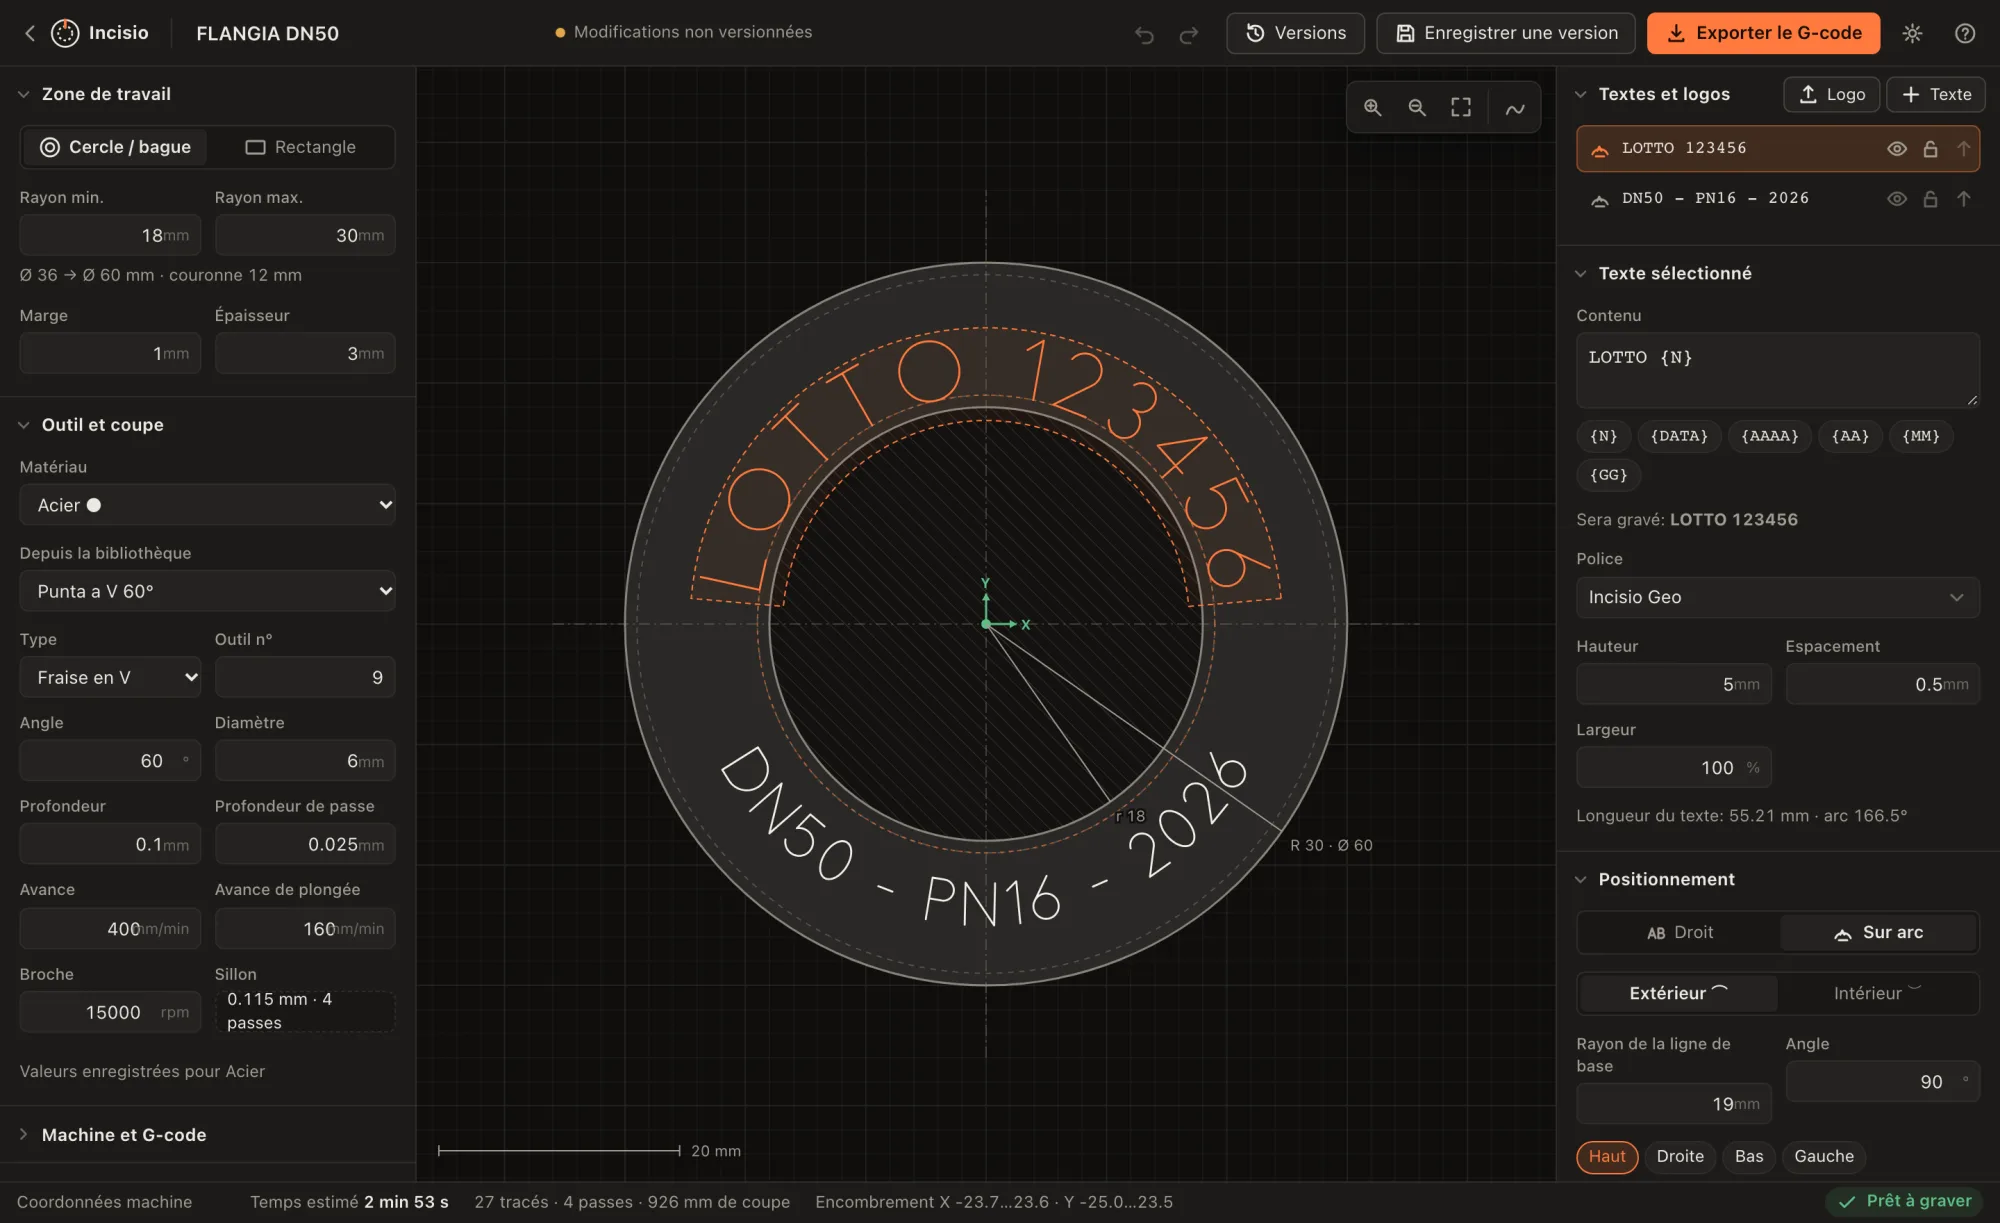
Task: Click the redo arrow icon
Action: tap(1188, 35)
